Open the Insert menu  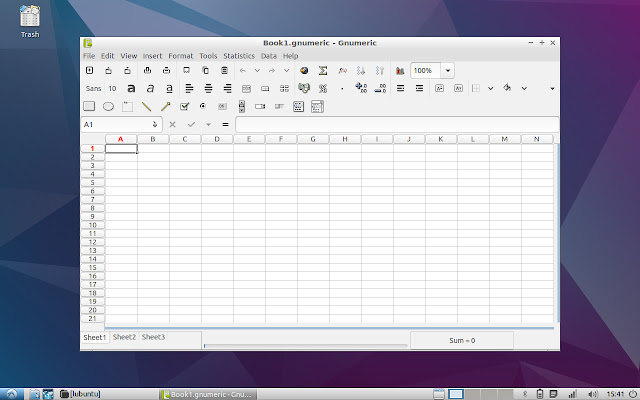(x=152, y=56)
